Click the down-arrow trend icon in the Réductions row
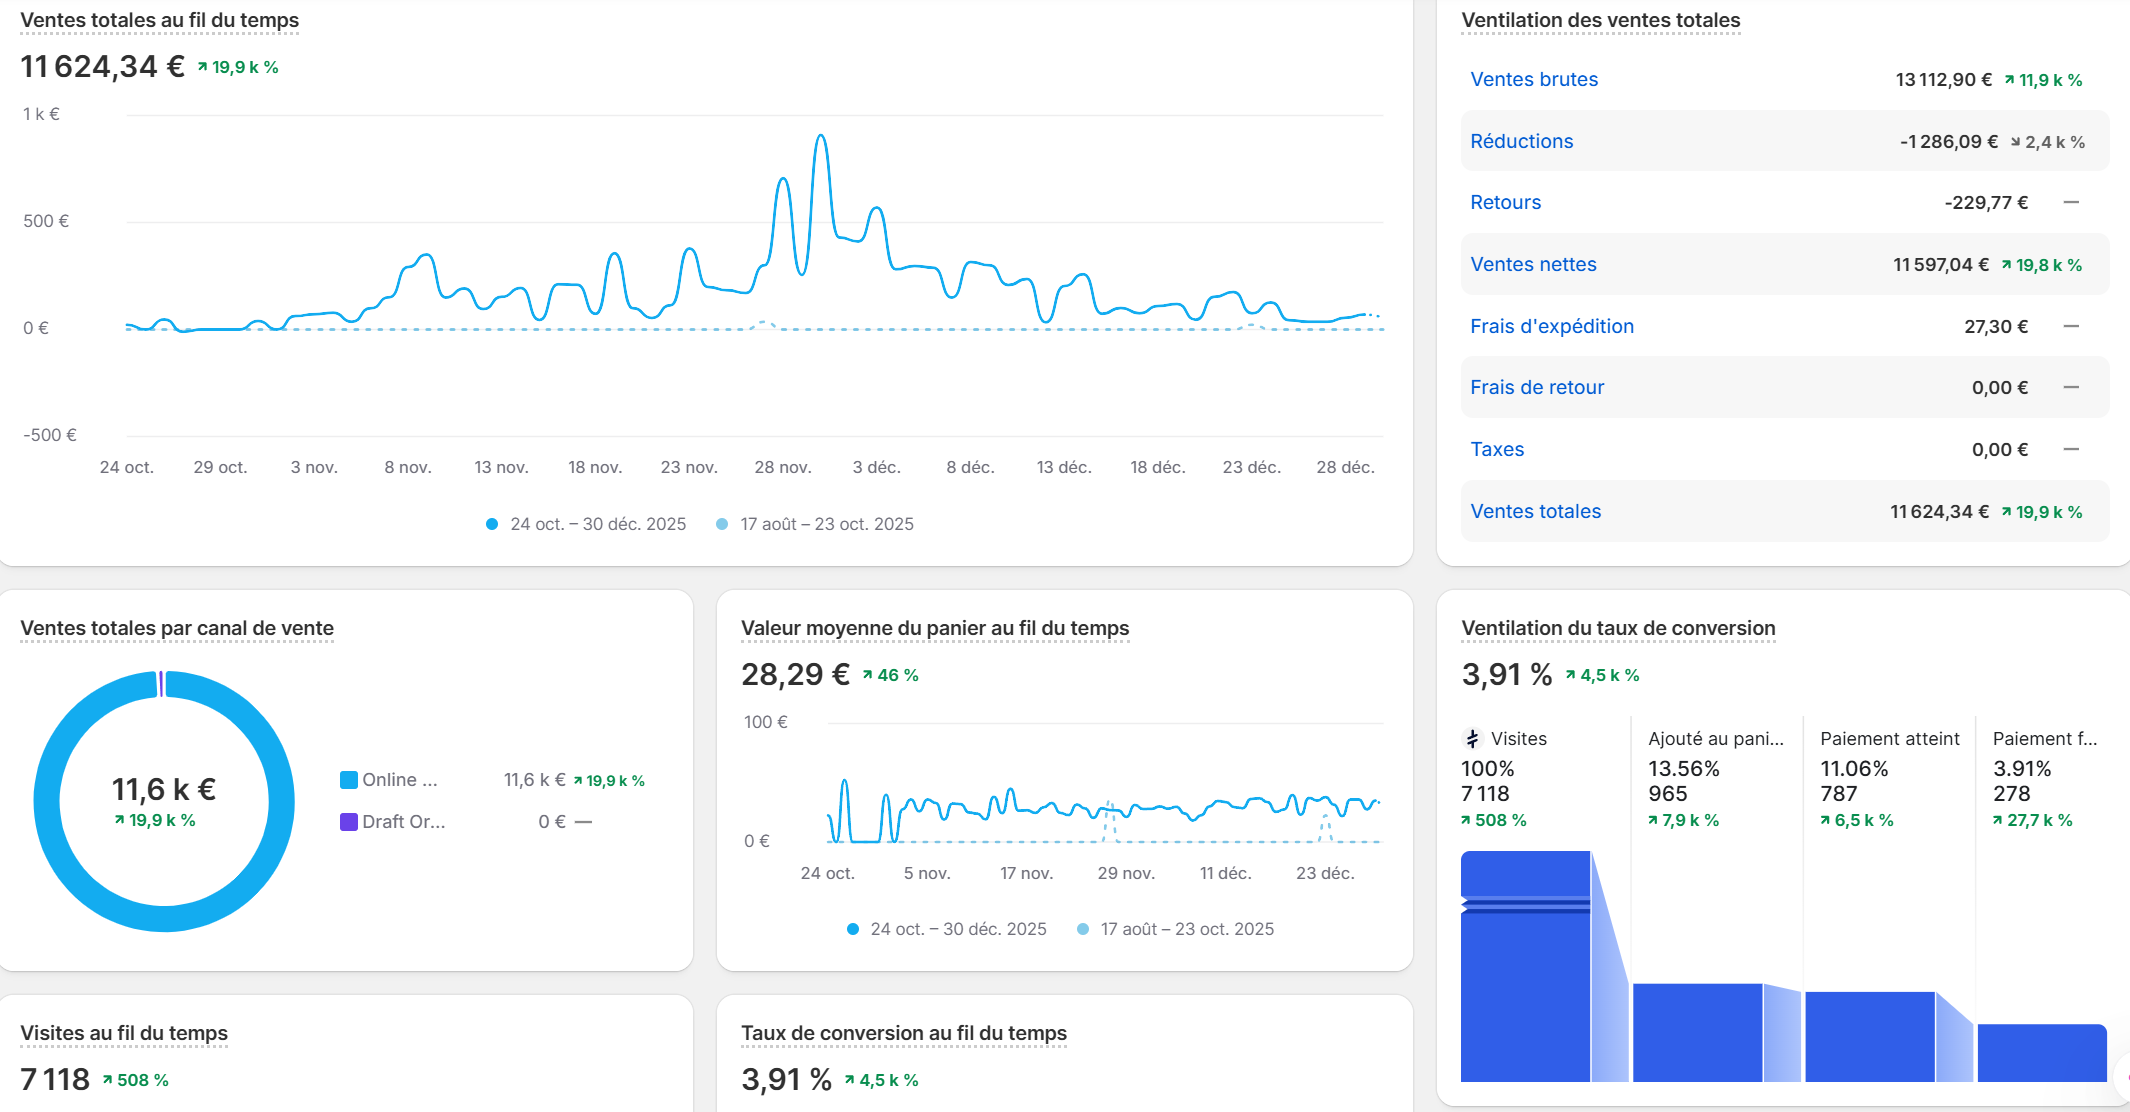2130x1112 pixels. (2016, 142)
